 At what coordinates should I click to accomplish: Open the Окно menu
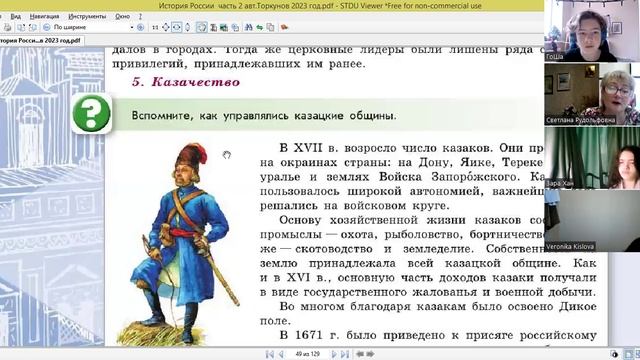tap(122, 16)
